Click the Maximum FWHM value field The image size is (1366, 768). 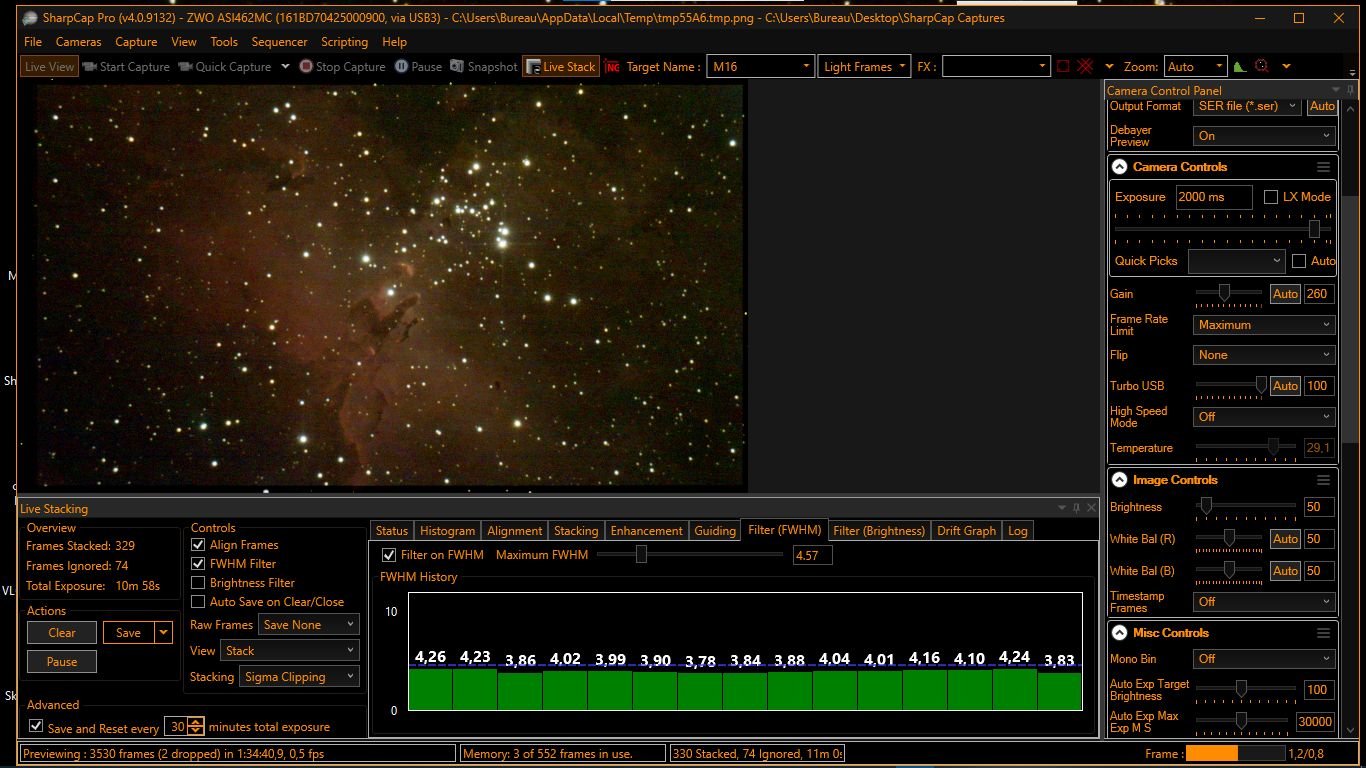(x=812, y=555)
